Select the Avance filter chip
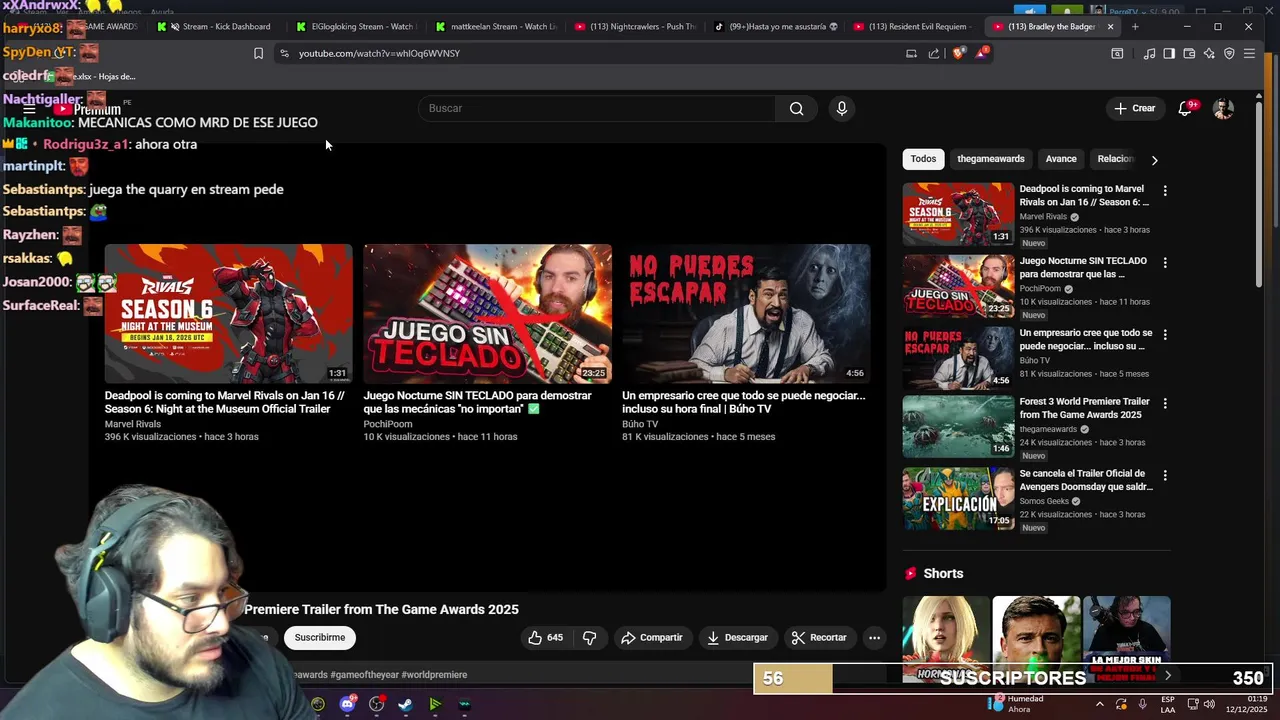Image resolution: width=1280 pixels, height=720 pixels. [x=1061, y=159]
